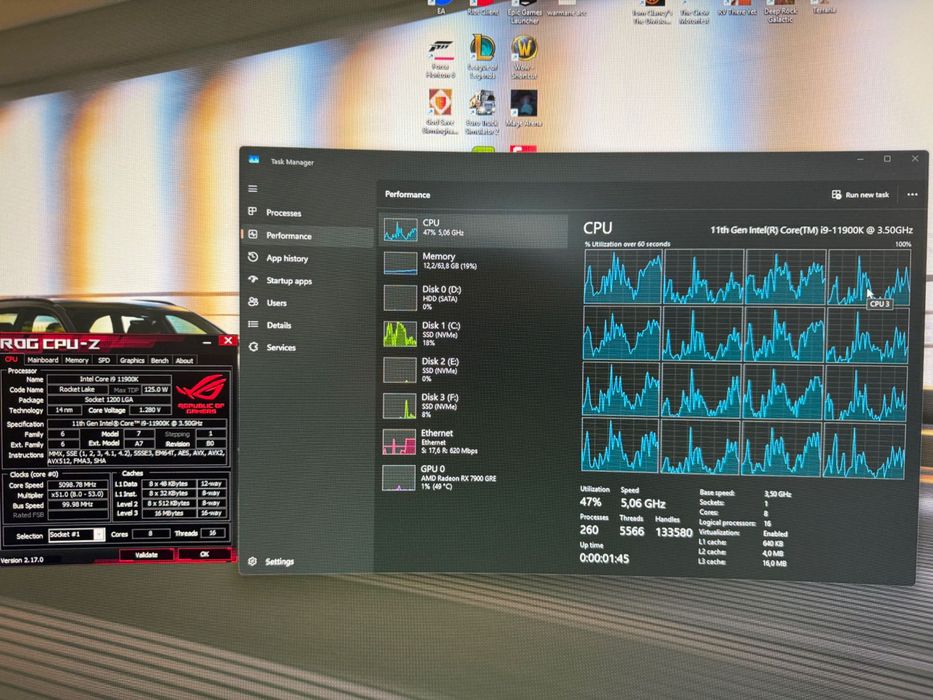
Task: Click the Core Voltage 1.280 V field
Action: coord(149,410)
